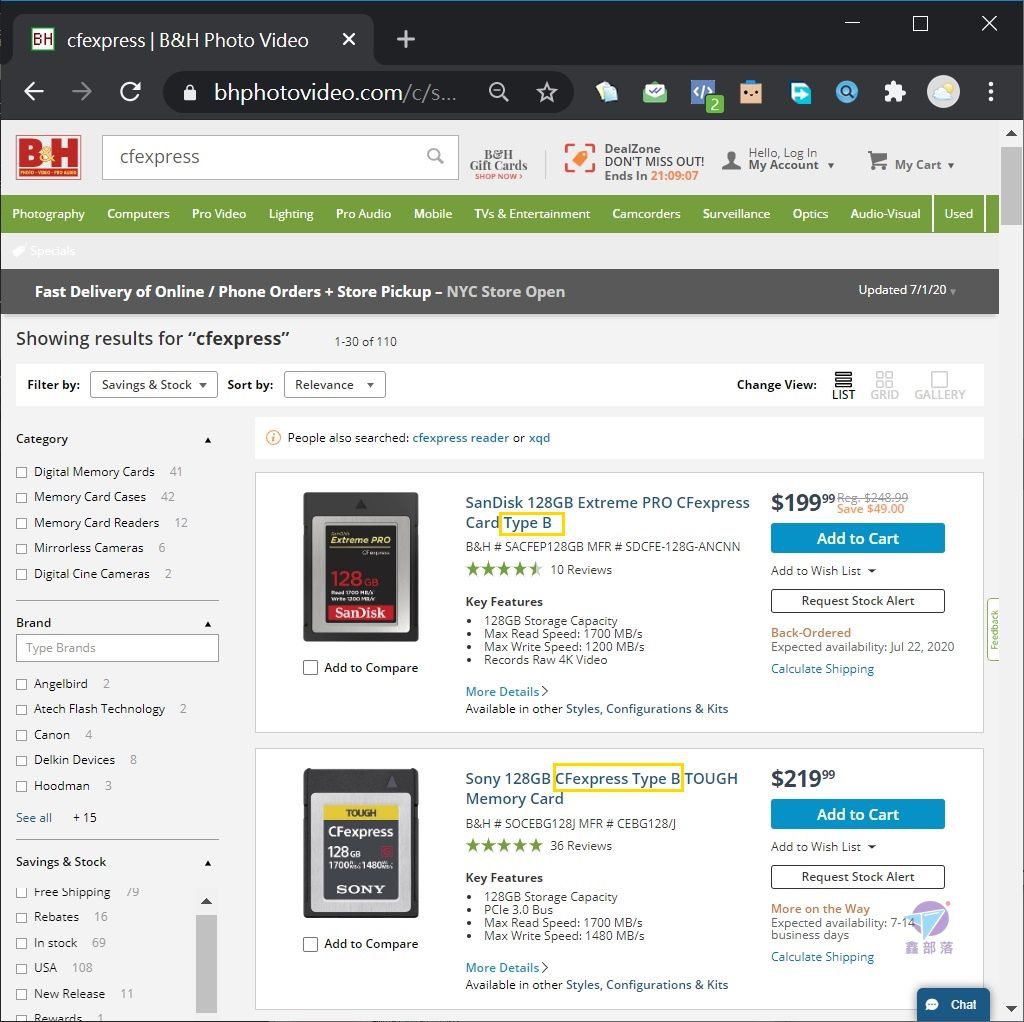Check the Memory Card Readers category
The image size is (1024, 1022).
pyautogui.click(x=22, y=523)
